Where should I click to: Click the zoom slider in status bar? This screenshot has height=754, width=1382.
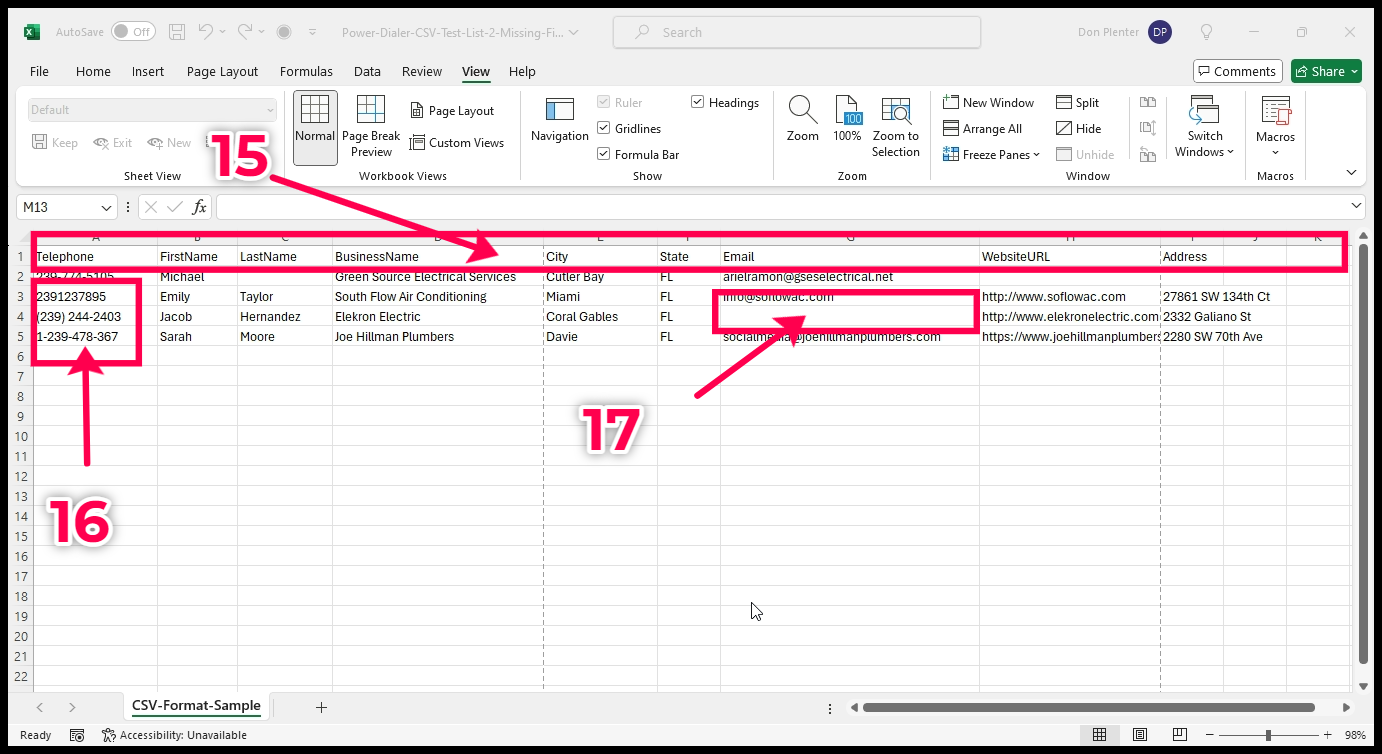(1268, 735)
